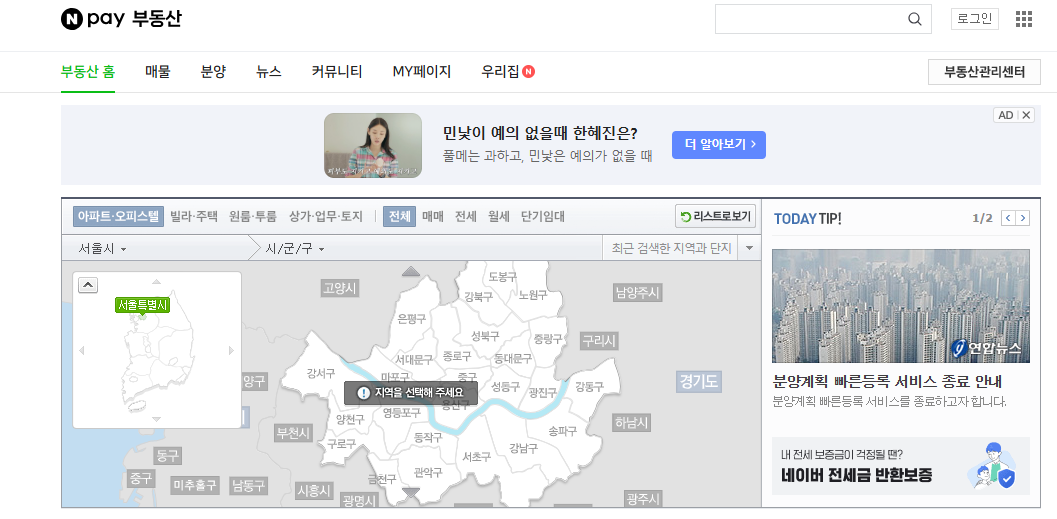
Task: Open the Today Tip apartment photo
Action: pos(901,306)
